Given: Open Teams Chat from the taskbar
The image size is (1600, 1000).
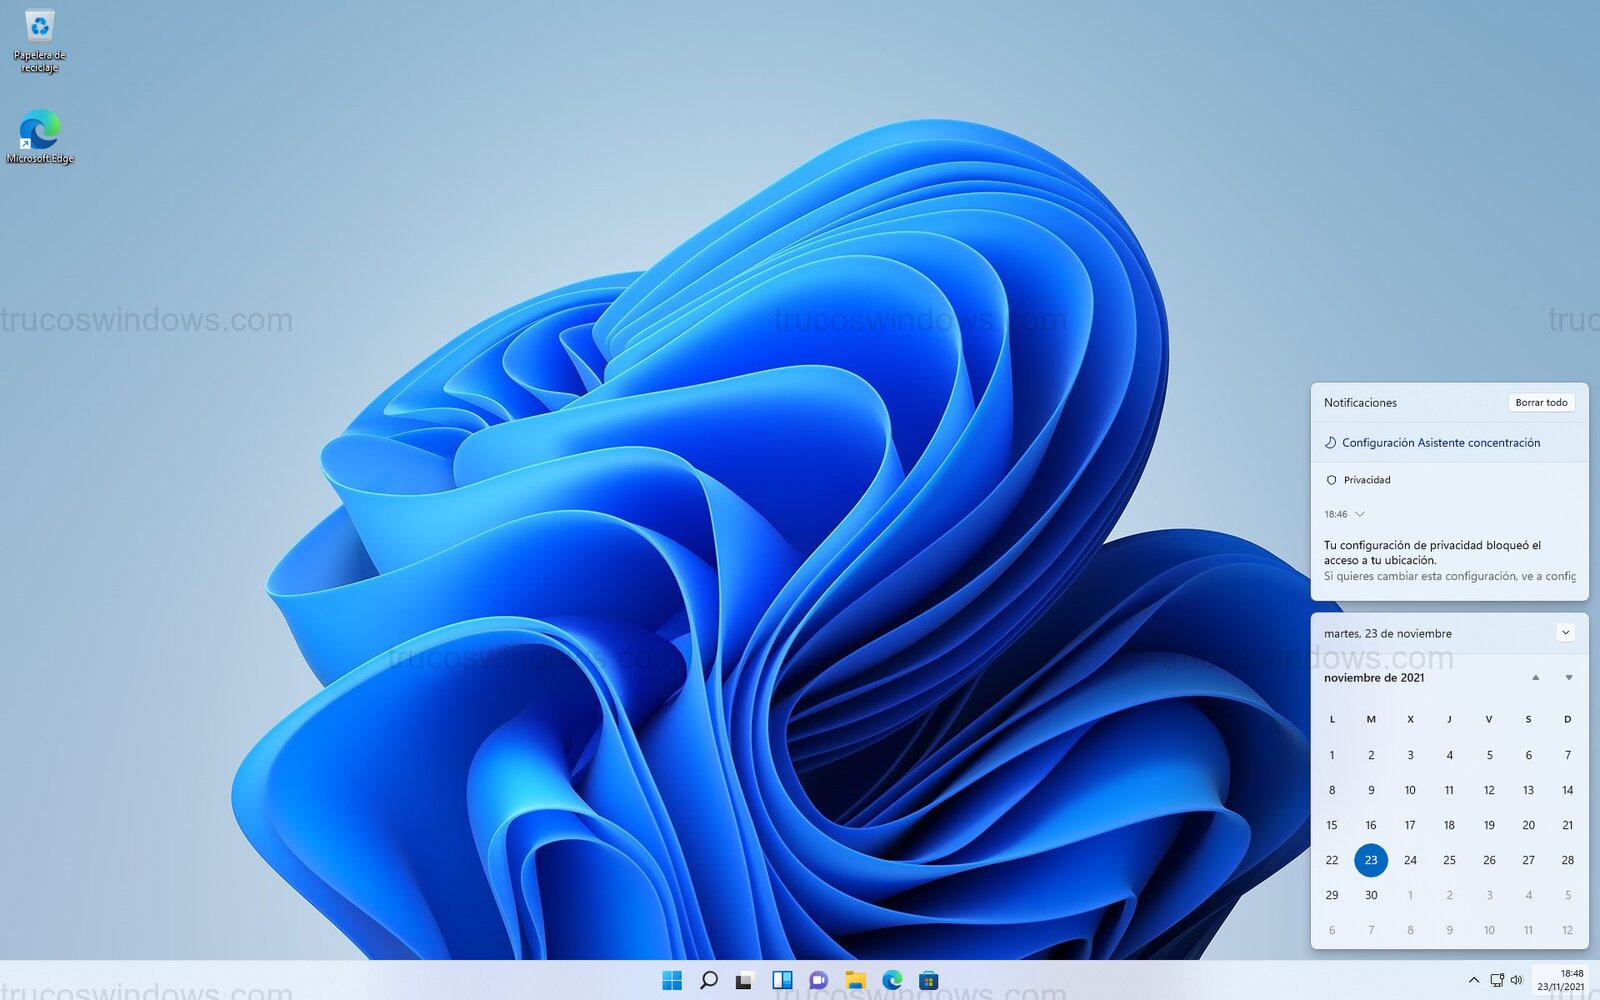Looking at the screenshot, I should (819, 981).
